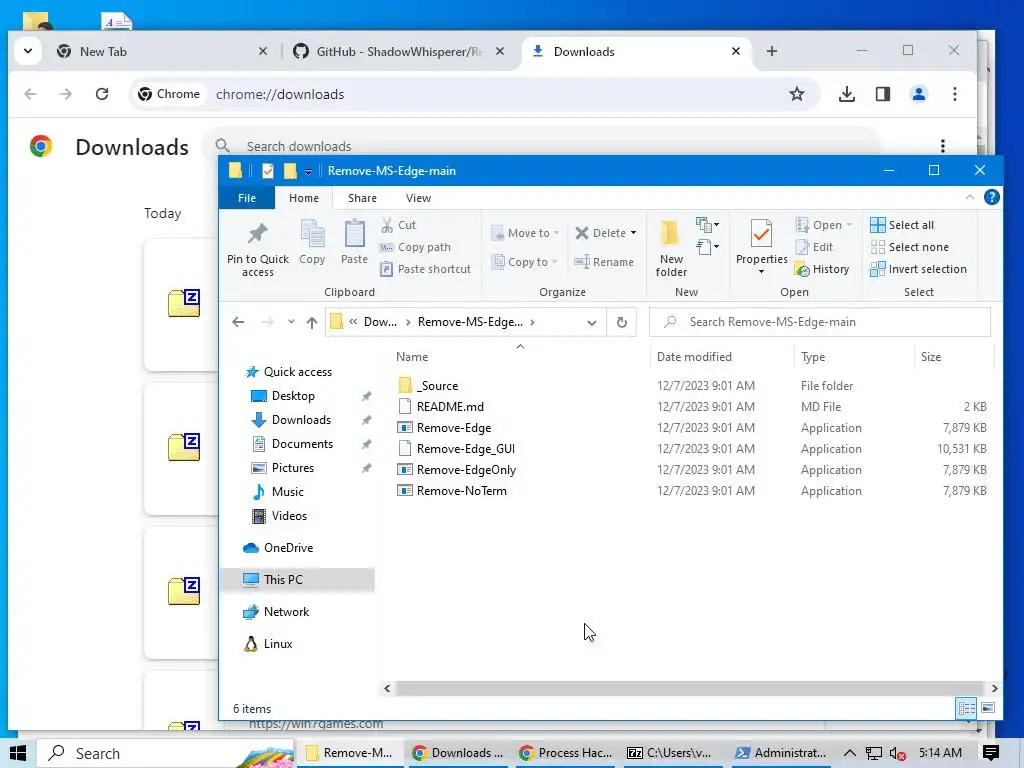Image resolution: width=1024 pixels, height=768 pixels.
Task: Click Invert selection in ribbon
Action: 918,269
